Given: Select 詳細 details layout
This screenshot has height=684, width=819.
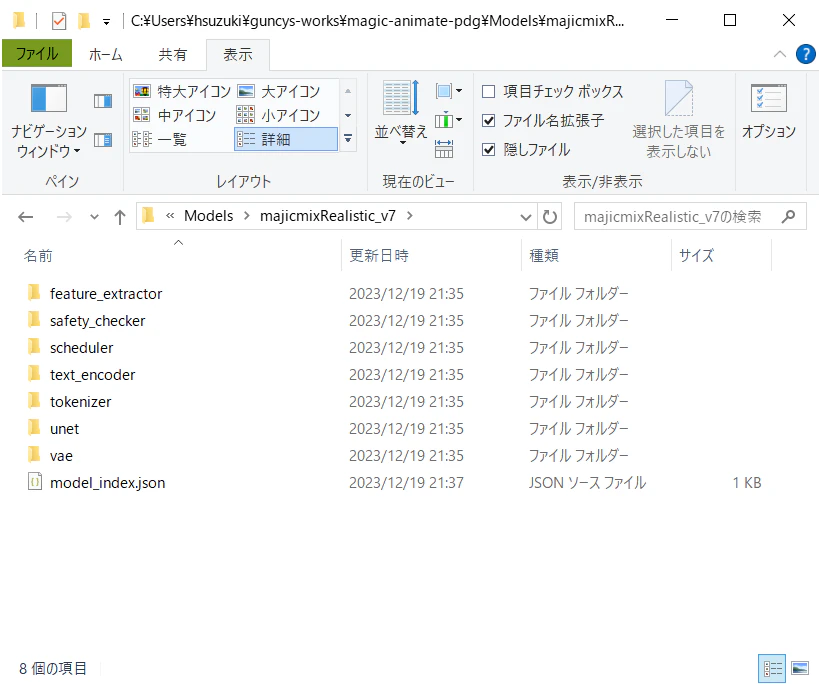Looking at the screenshot, I should [x=286, y=139].
